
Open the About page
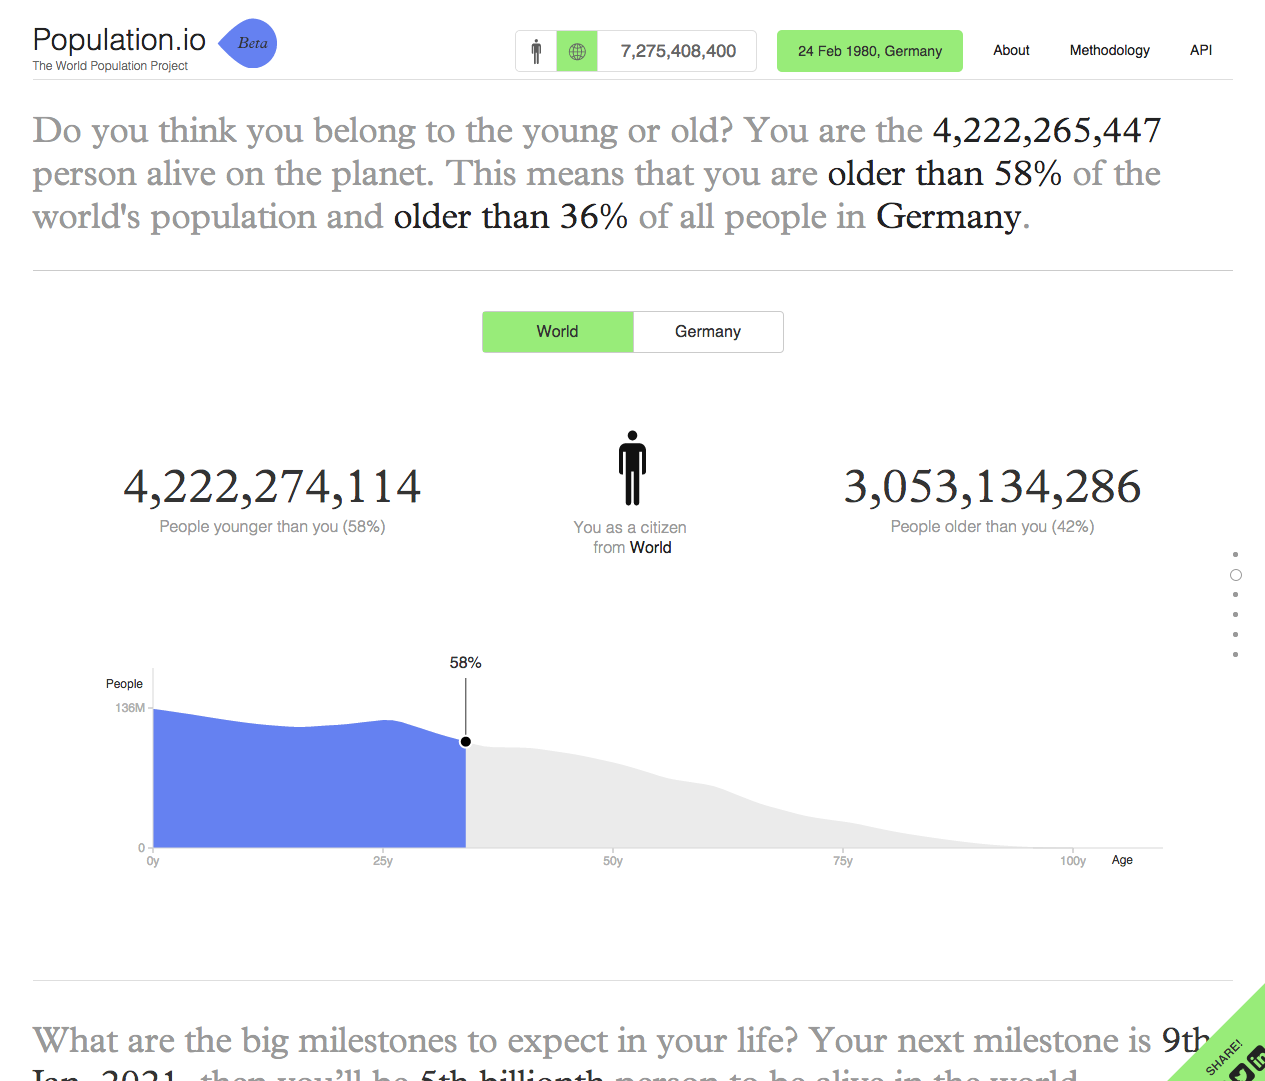click(x=1011, y=50)
